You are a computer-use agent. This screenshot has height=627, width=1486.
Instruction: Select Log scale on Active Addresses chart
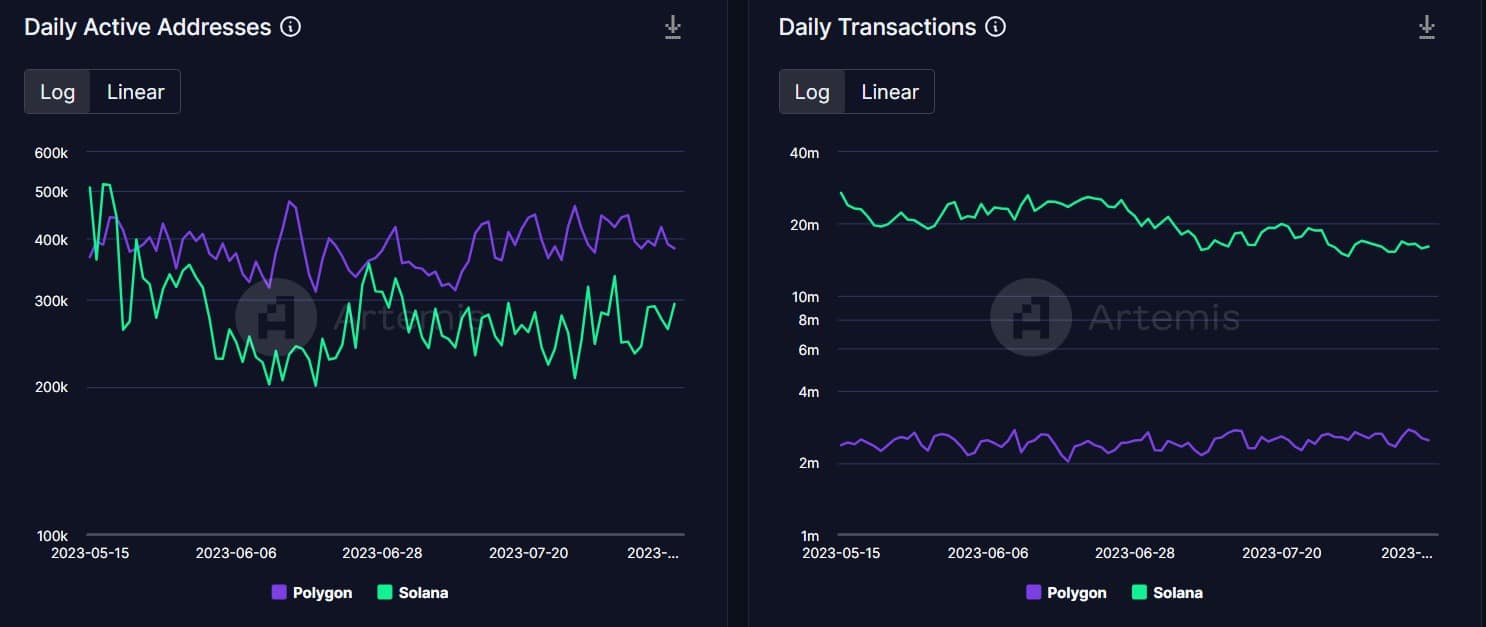click(58, 92)
